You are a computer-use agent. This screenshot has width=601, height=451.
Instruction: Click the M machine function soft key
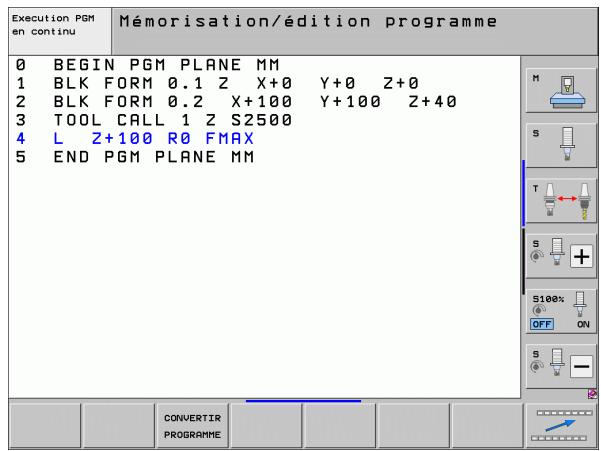pos(561,90)
